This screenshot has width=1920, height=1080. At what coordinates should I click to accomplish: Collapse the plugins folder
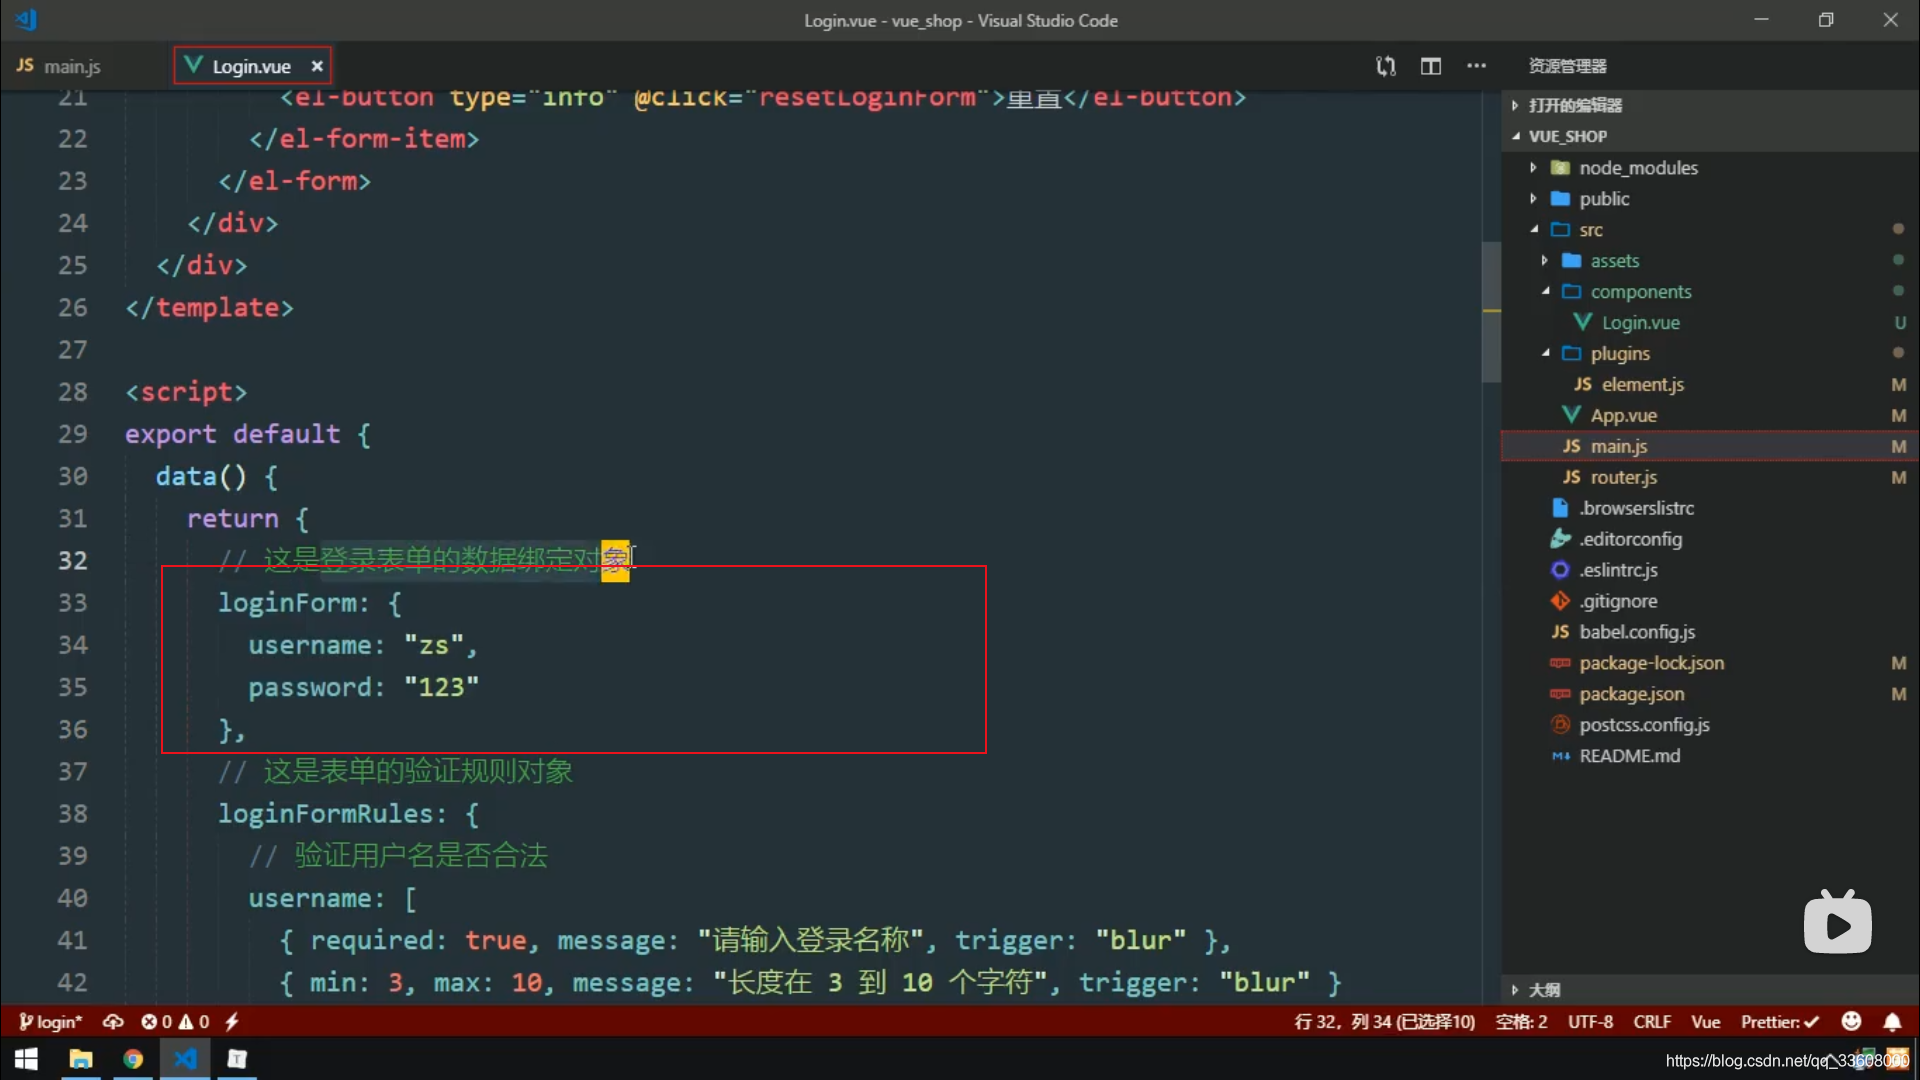point(1545,354)
